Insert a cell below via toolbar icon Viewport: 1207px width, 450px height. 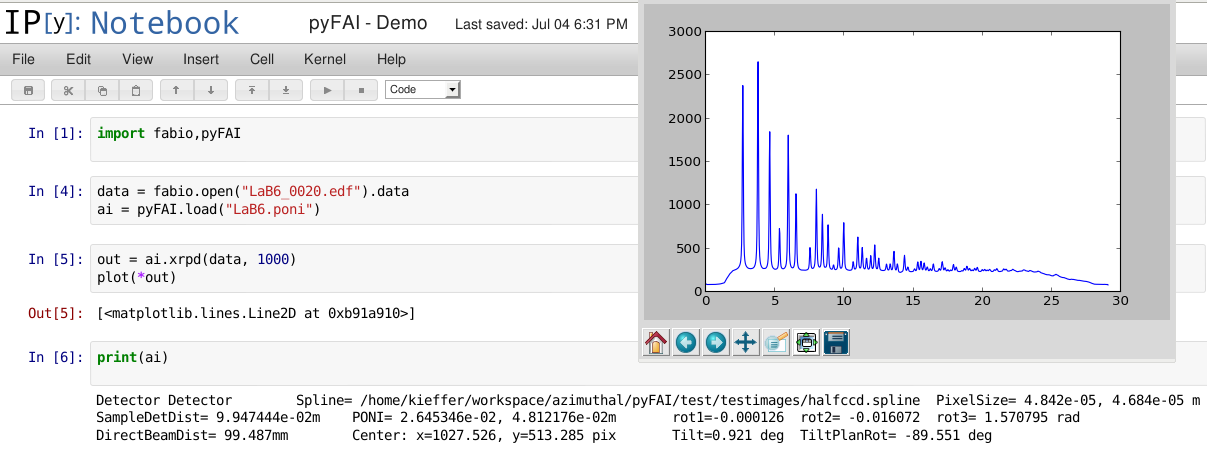(286, 90)
